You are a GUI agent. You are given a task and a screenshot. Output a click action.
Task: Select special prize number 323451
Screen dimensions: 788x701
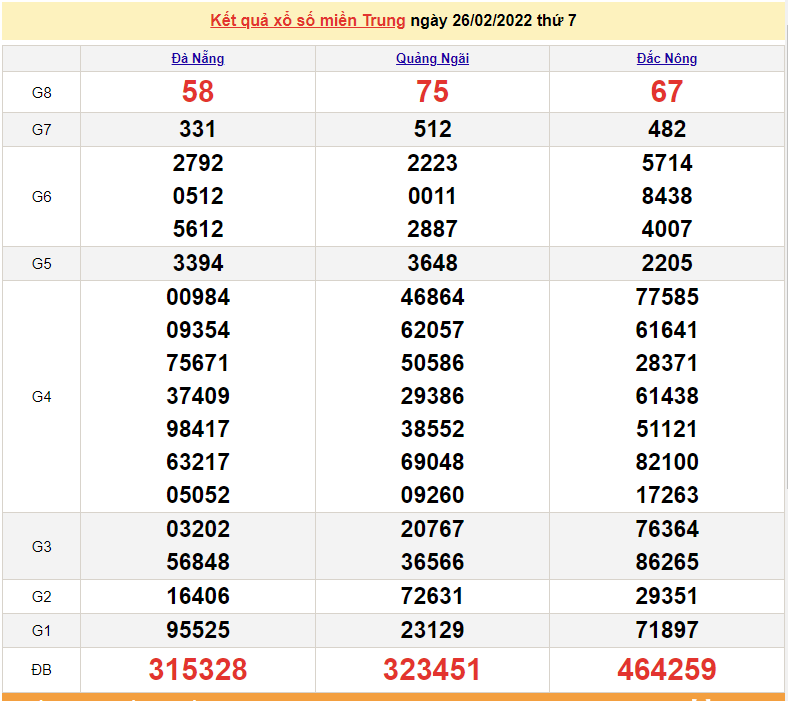pos(432,670)
